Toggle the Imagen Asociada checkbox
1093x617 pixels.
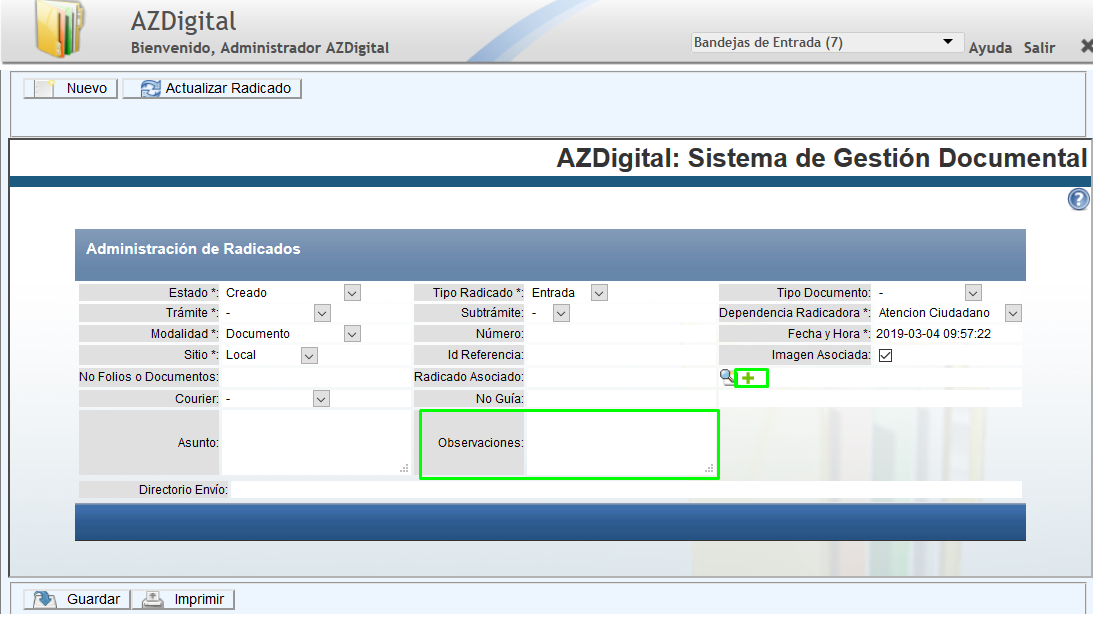coord(885,356)
